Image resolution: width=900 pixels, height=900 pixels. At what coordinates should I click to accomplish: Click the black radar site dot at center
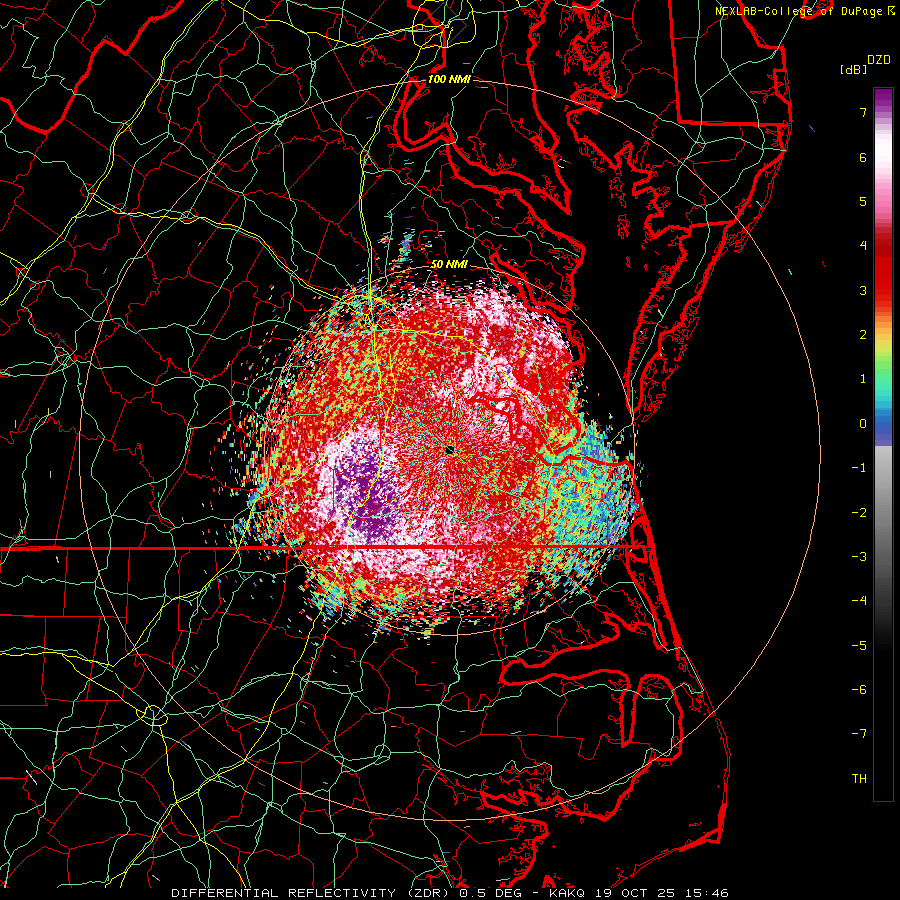tap(450, 451)
